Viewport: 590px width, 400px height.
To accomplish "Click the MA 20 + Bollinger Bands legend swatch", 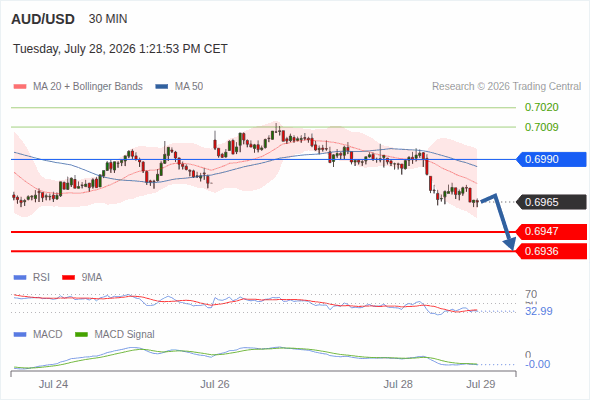I will pyautogui.click(x=20, y=87).
